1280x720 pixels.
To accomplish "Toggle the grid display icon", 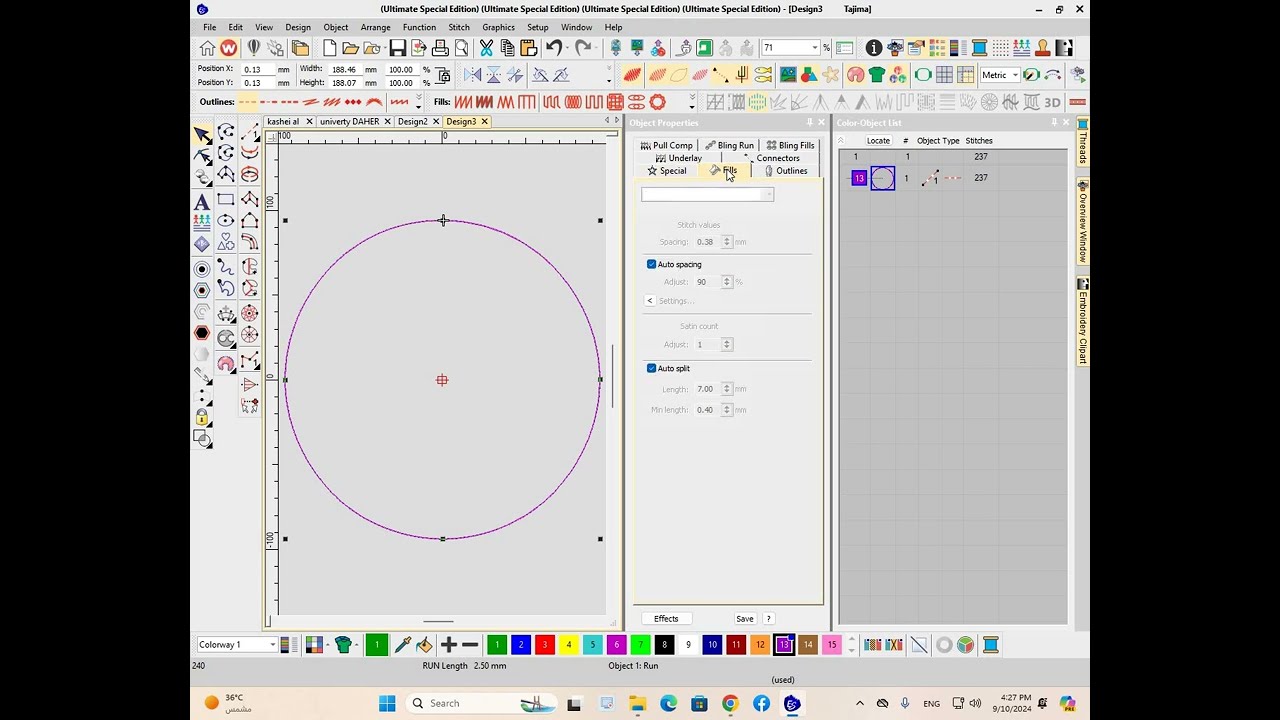I will tap(944, 75).
